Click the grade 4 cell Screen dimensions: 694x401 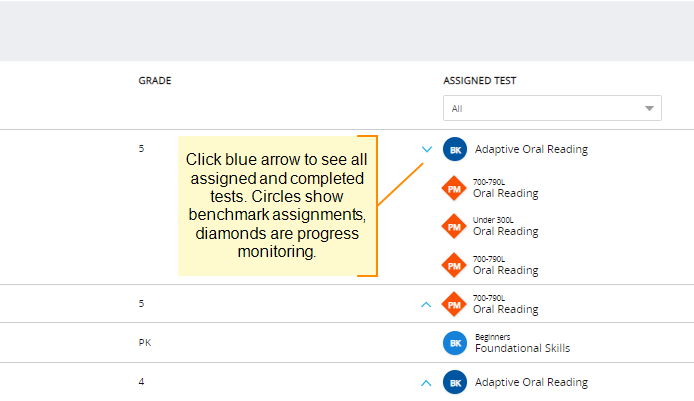[141, 381]
